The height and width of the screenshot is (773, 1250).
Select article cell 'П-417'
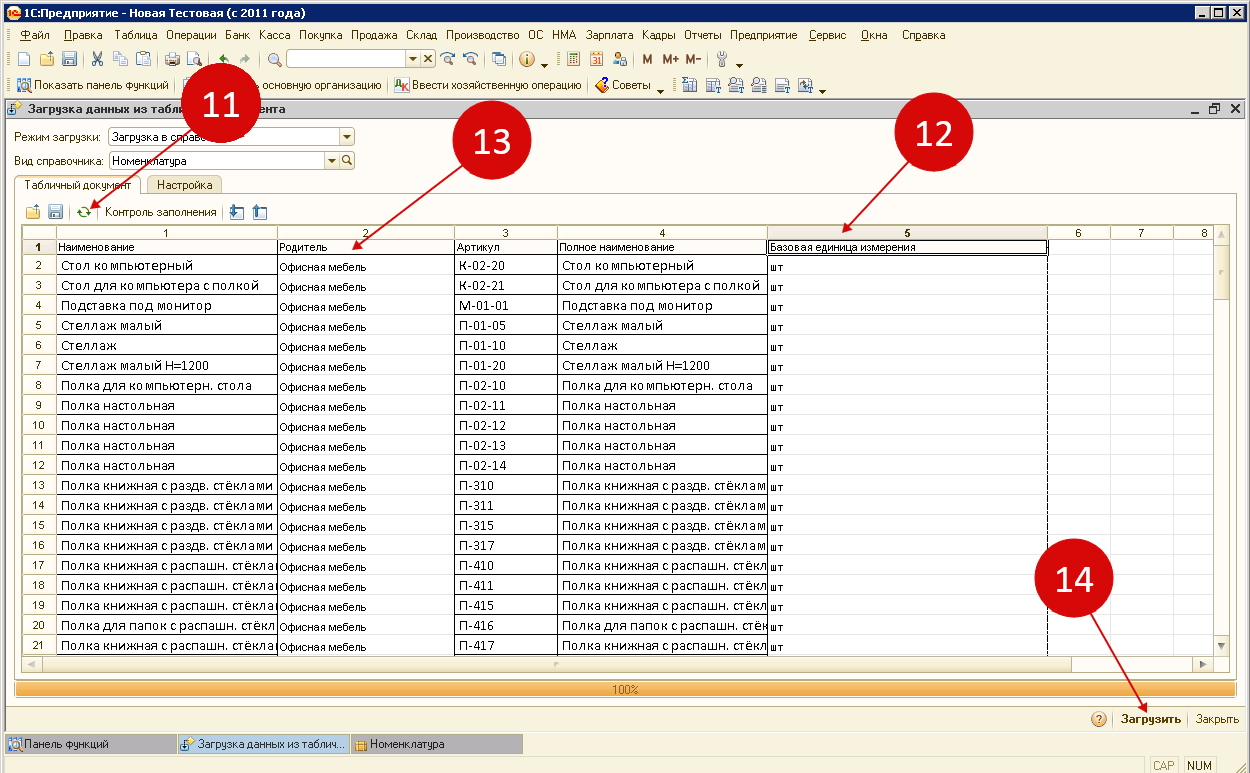point(506,646)
